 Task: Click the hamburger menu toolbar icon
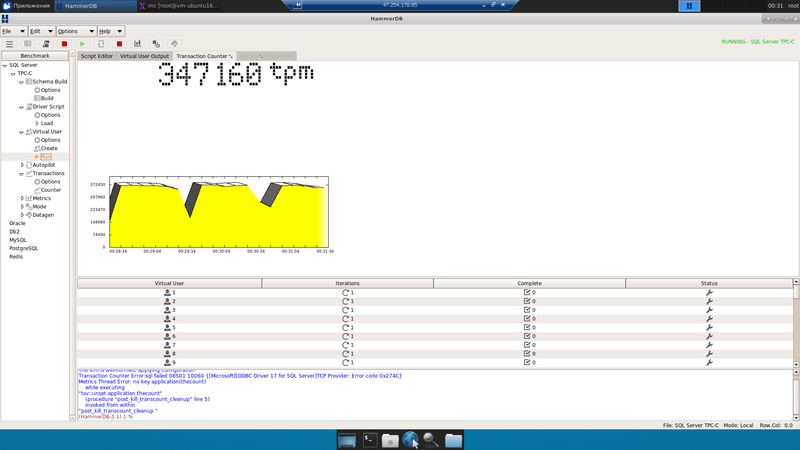[9, 44]
